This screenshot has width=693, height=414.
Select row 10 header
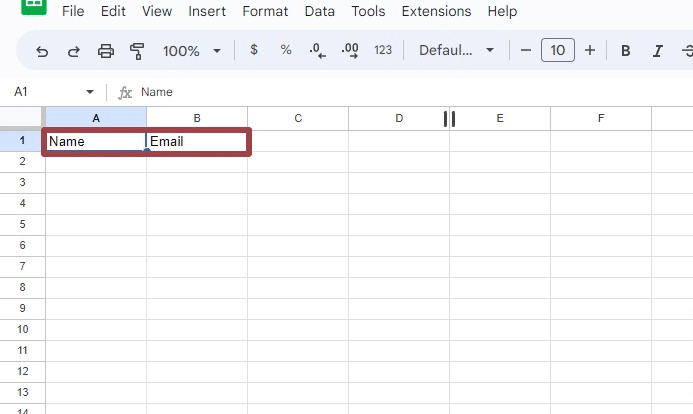(22, 330)
